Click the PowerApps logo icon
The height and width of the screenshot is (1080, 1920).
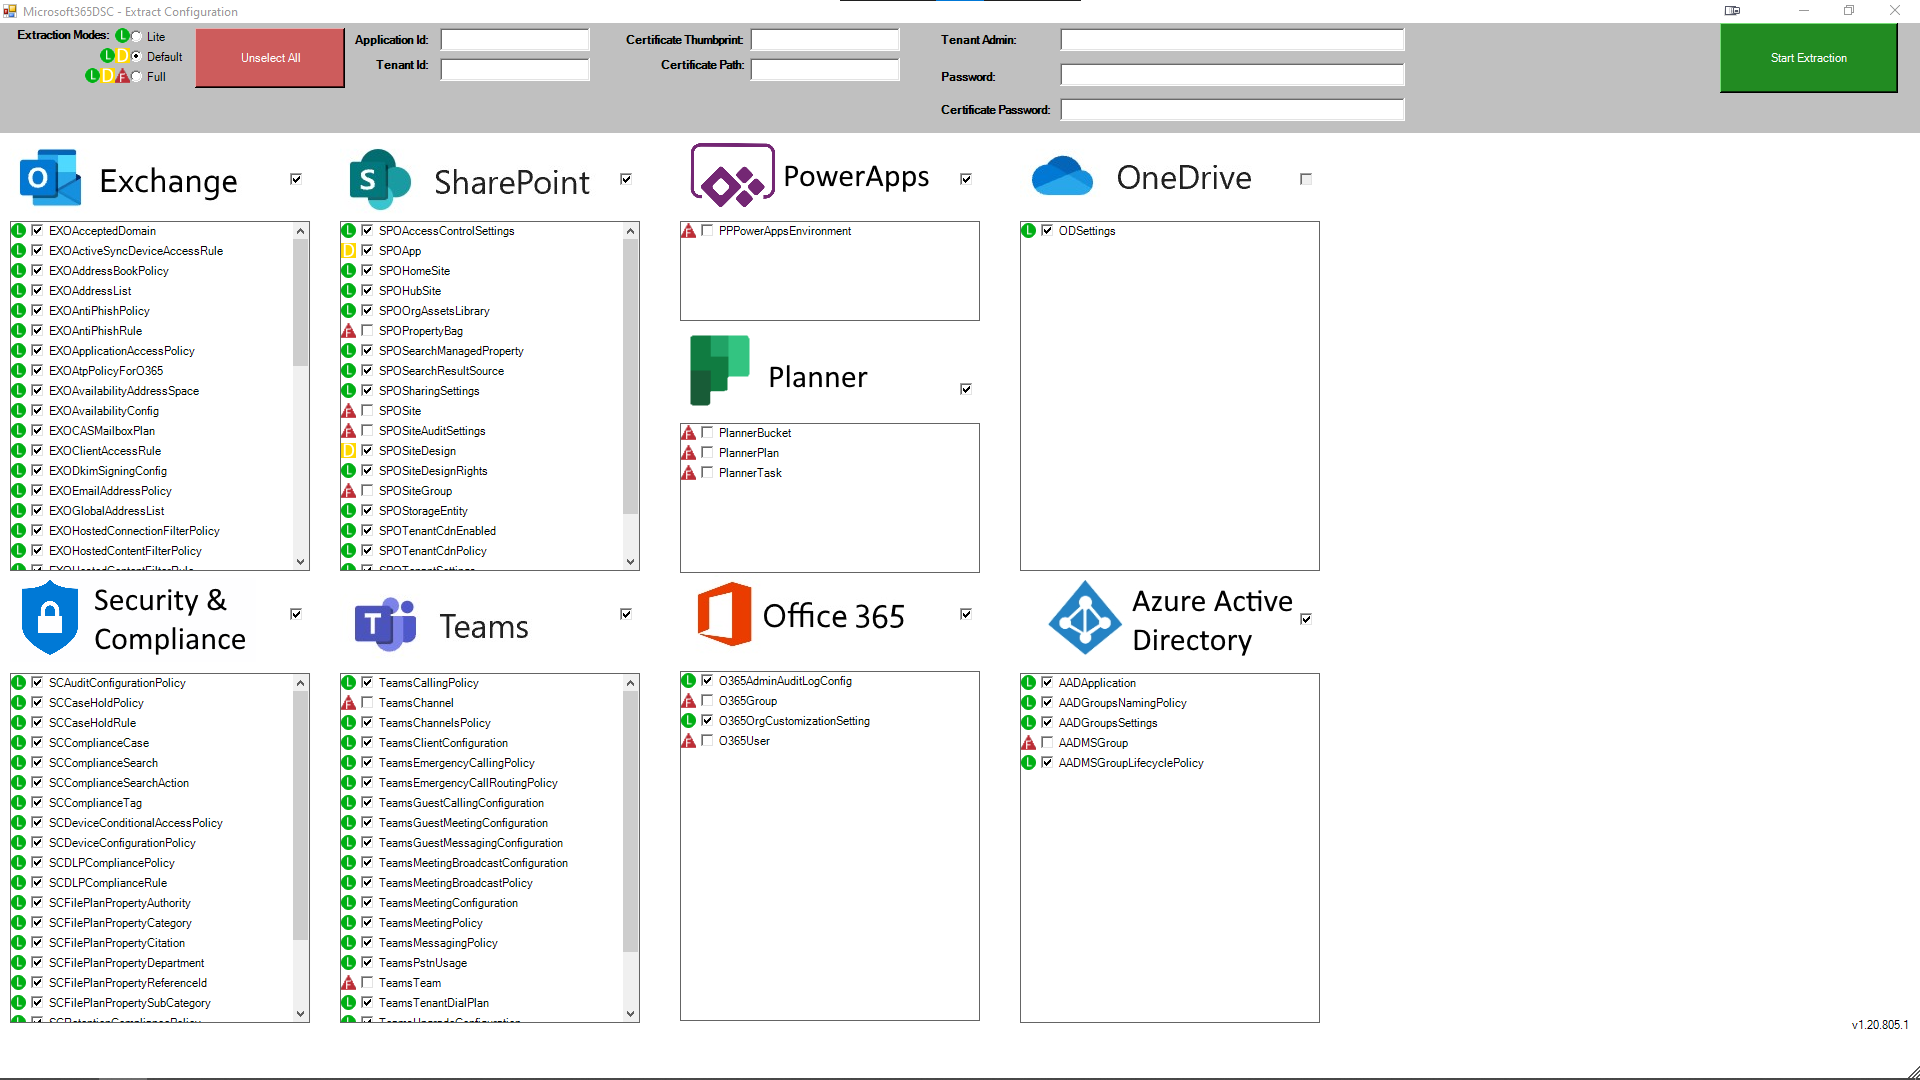pyautogui.click(x=733, y=176)
